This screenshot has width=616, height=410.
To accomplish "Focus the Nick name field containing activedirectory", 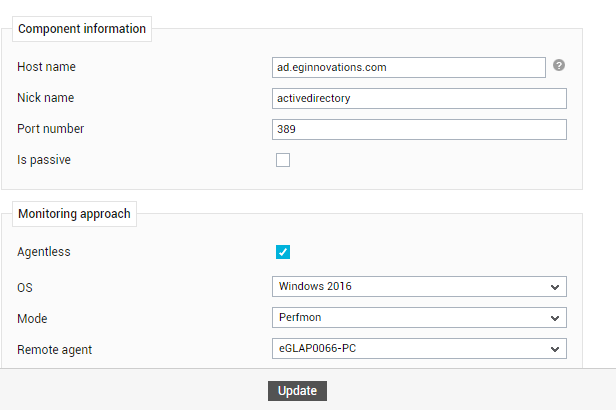I will point(419,99).
